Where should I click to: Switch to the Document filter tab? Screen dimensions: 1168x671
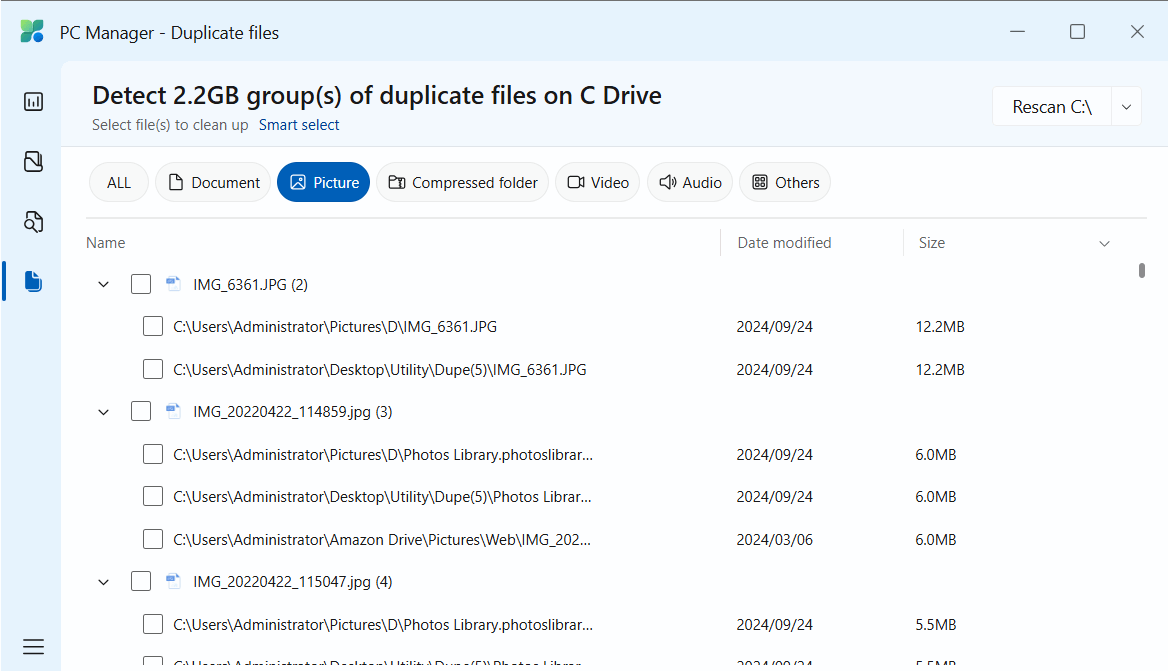coord(212,182)
